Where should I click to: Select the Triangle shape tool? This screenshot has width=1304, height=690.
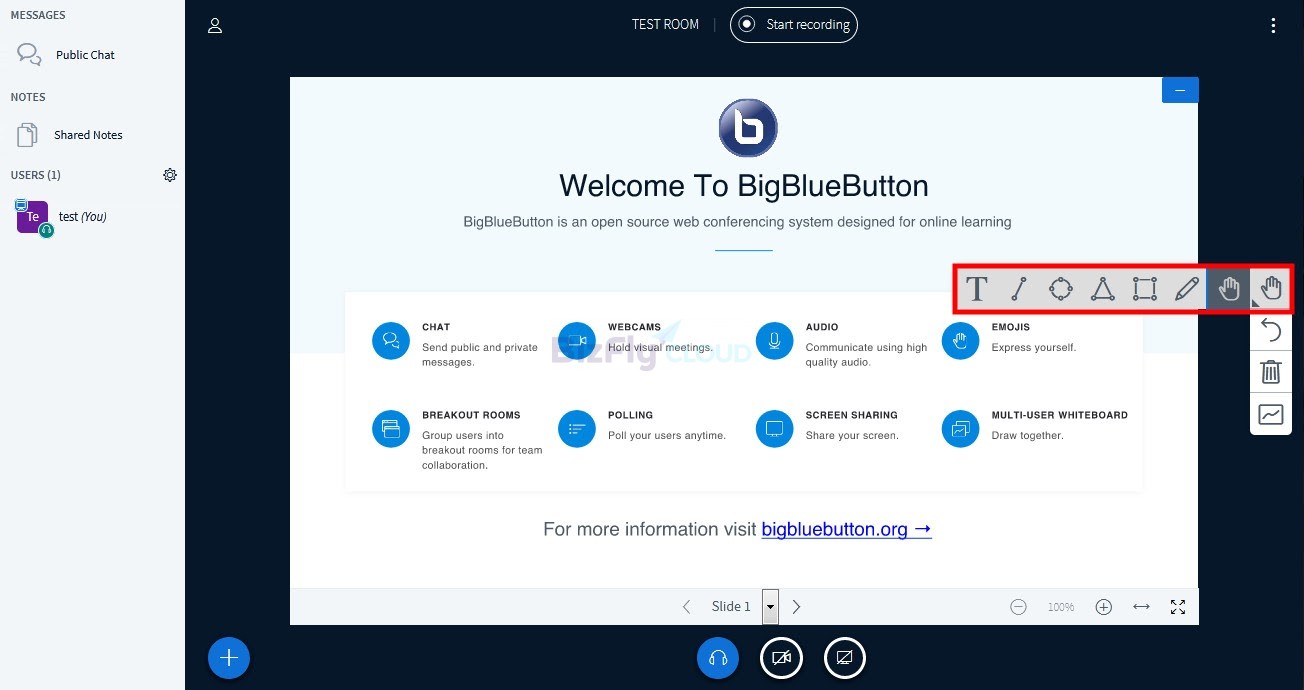[1103, 289]
